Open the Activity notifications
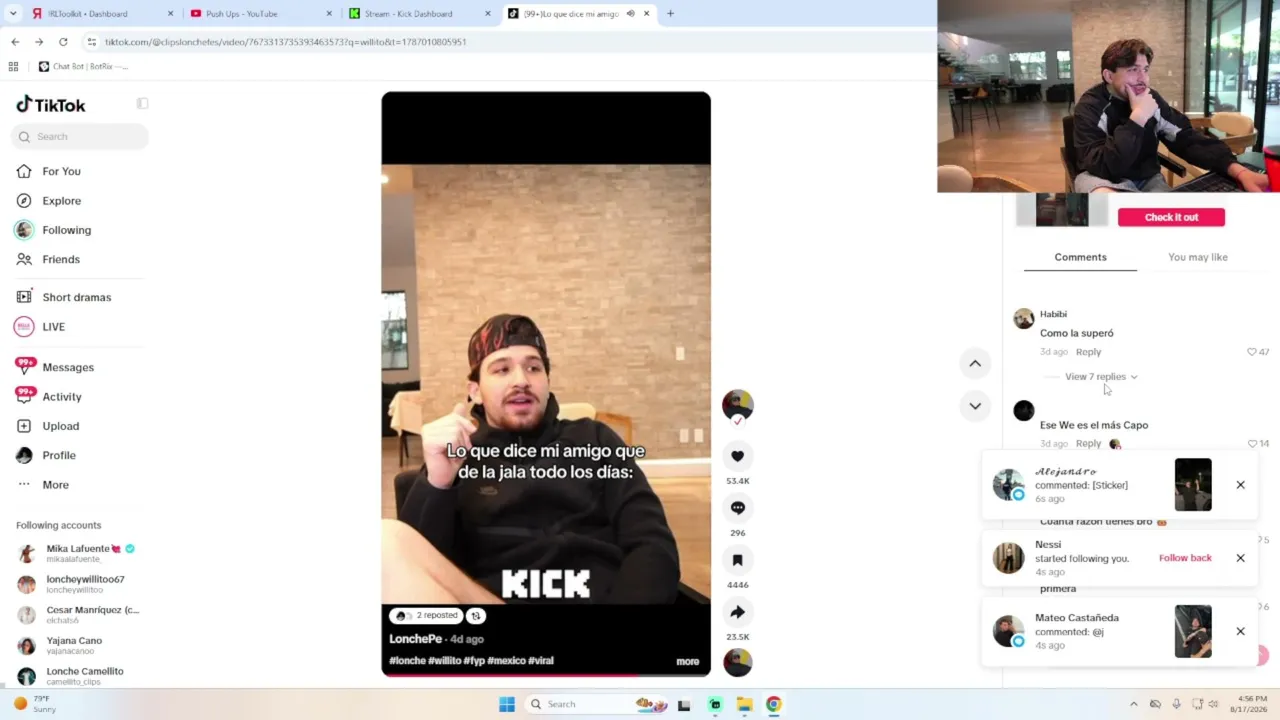Viewport: 1280px width, 720px height. [61, 397]
